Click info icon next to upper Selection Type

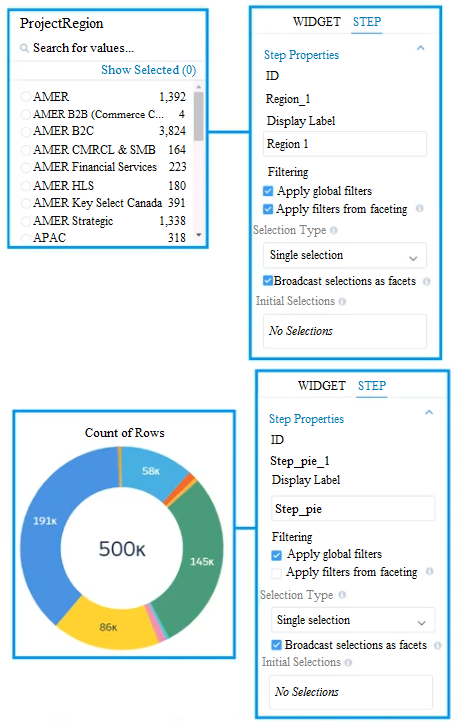334,230
